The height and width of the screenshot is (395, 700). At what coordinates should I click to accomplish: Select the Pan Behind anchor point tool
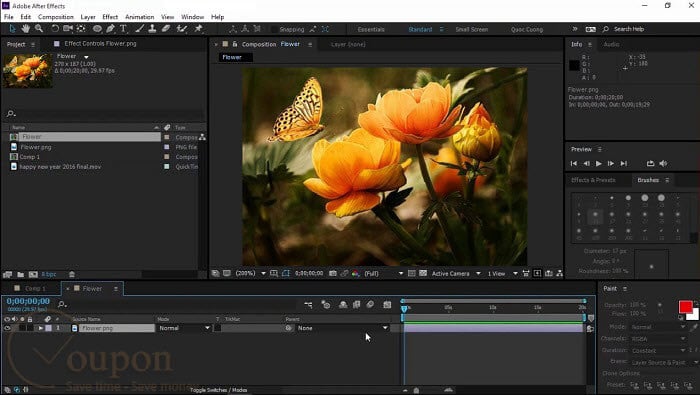click(81, 29)
